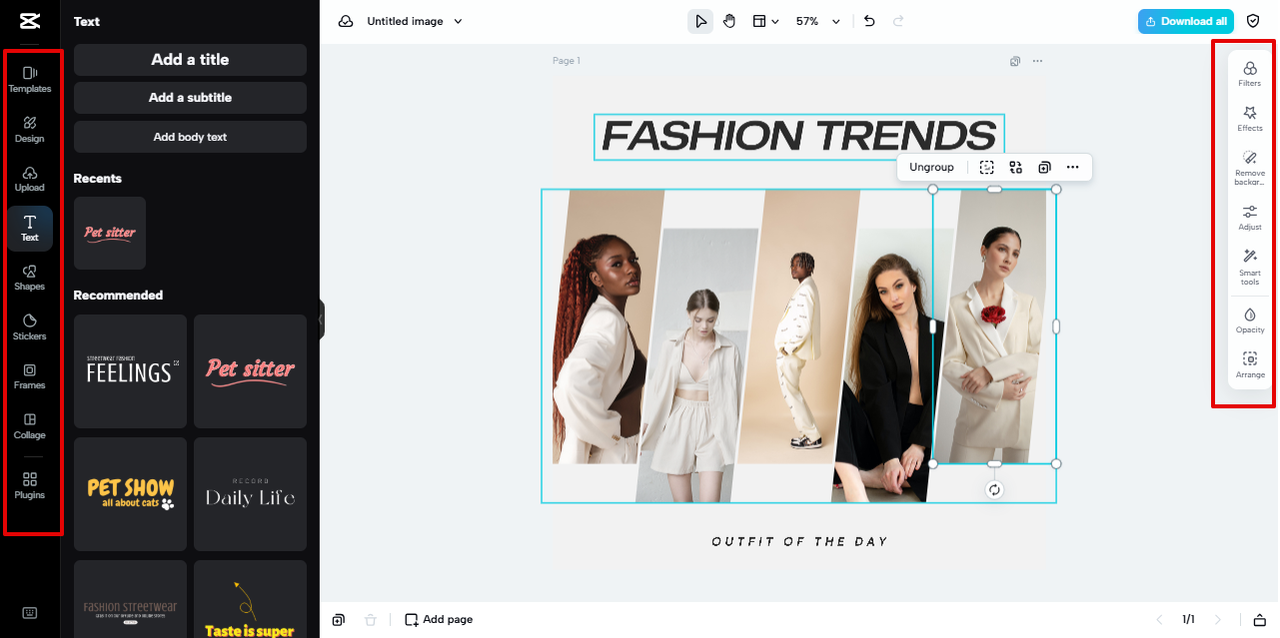
Task: Open the canvas layout options dropdown
Action: point(765,20)
